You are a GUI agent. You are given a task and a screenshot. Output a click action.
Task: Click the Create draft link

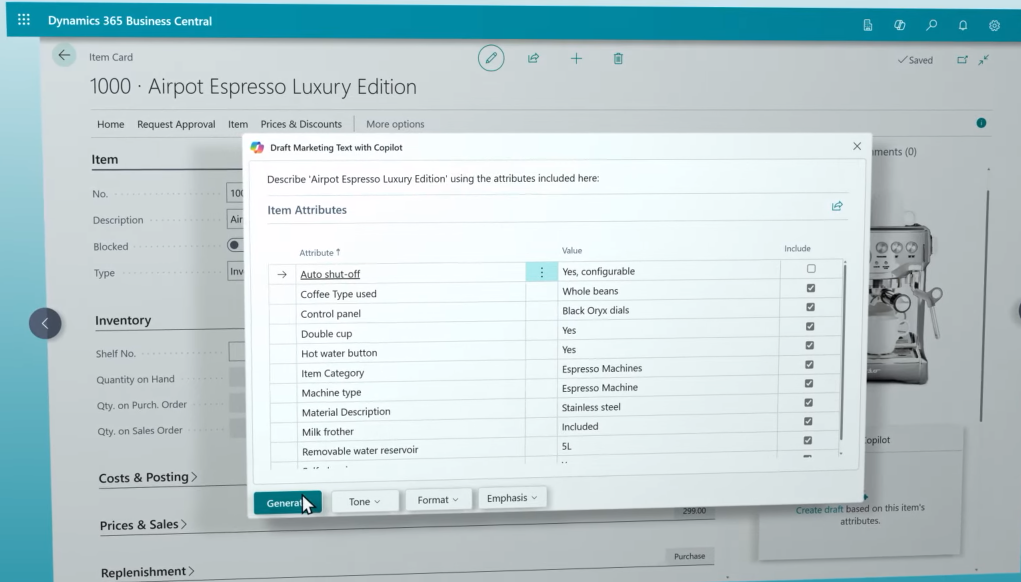pyautogui.click(x=819, y=510)
